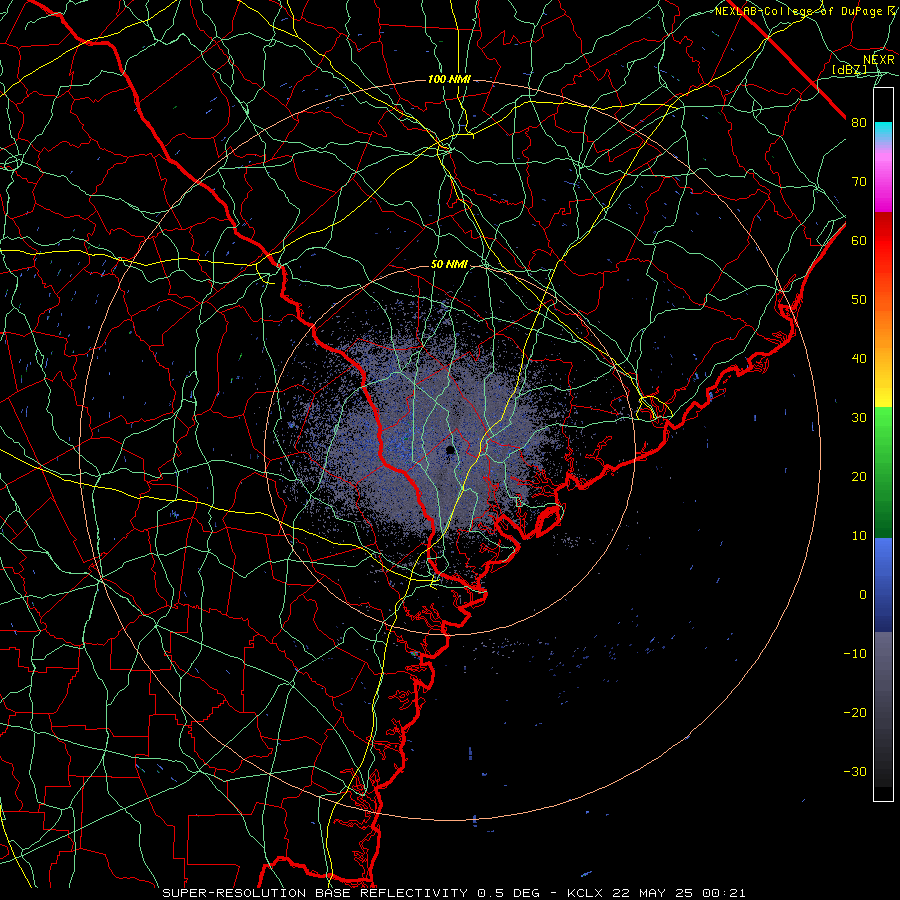This screenshot has width=900, height=900.
Task: Click the 50 NMI range ring label
Action: click(x=449, y=264)
